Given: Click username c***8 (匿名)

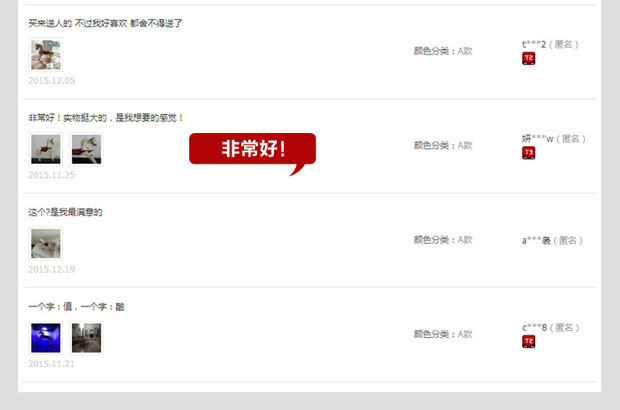Looking at the screenshot, I should 550,328.
